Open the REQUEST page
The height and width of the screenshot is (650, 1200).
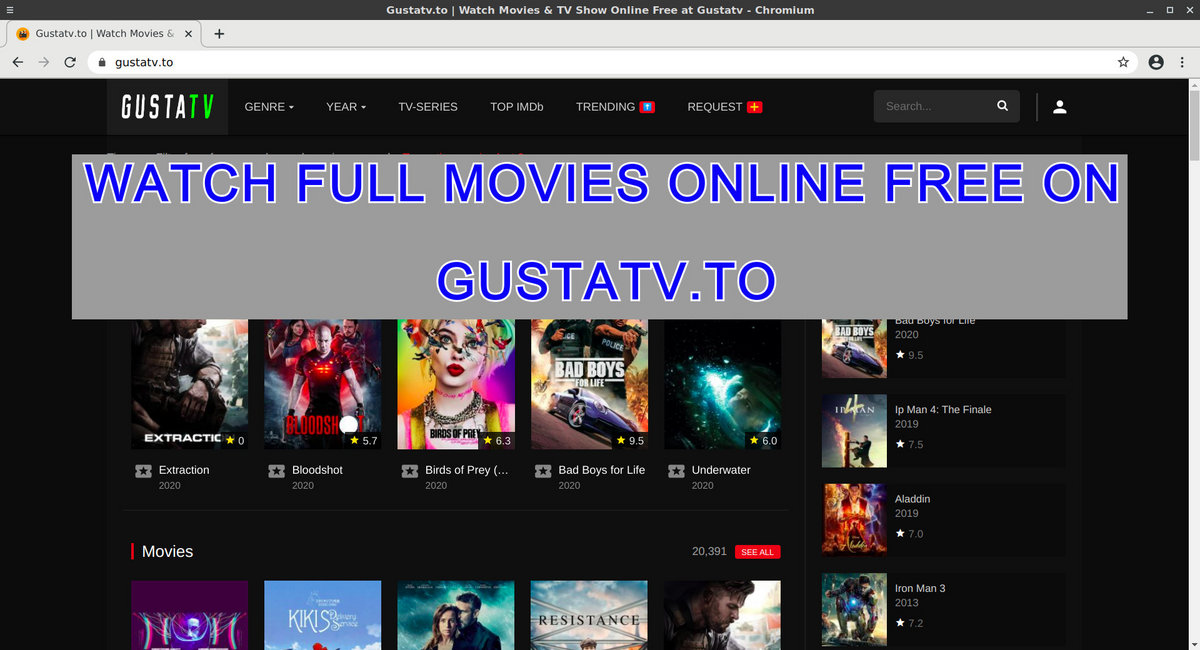[725, 106]
